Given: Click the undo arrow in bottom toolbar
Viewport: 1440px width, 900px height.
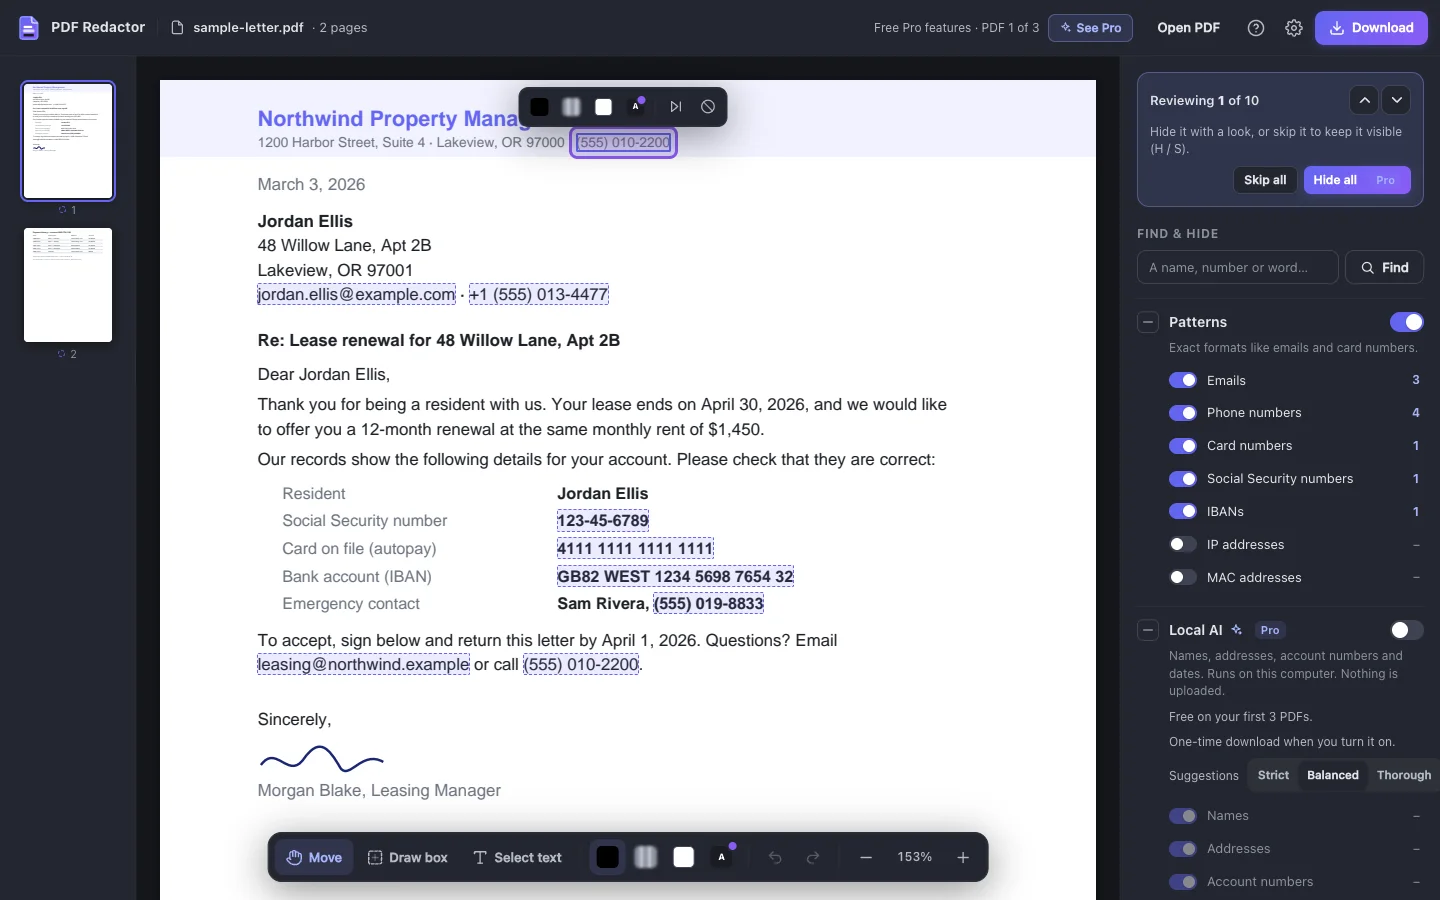Looking at the screenshot, I should point(775,857).
